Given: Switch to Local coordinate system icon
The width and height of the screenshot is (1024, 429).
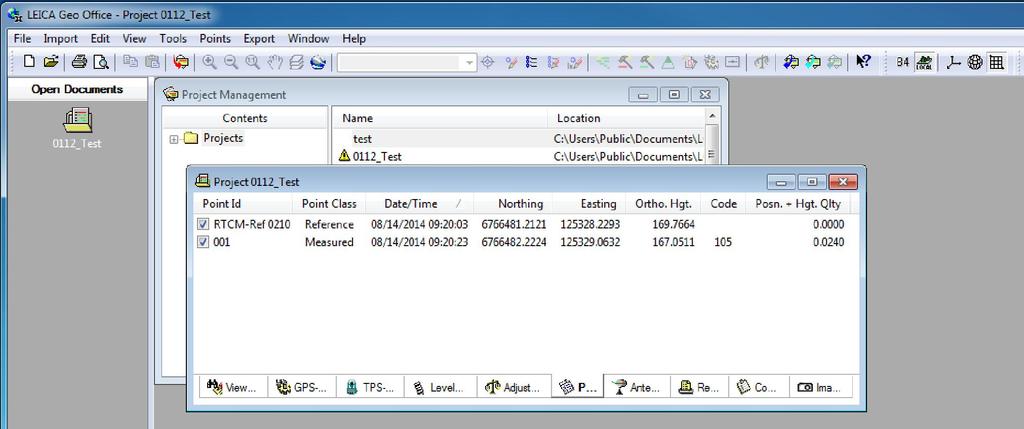Looking at the screenshot, I should [924, 62].
